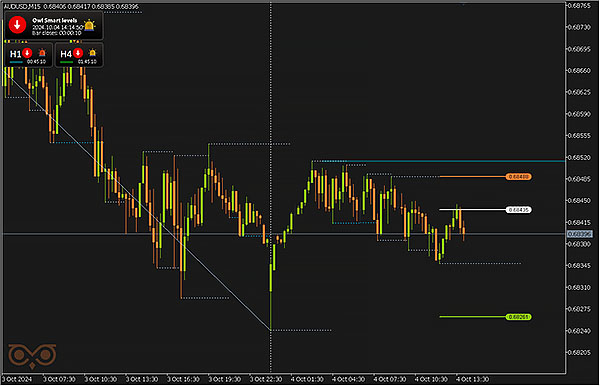Viewport: 600px width, 386px height.
Task: Click the red down-arrow next to H1
Action: tap(27, 53)
